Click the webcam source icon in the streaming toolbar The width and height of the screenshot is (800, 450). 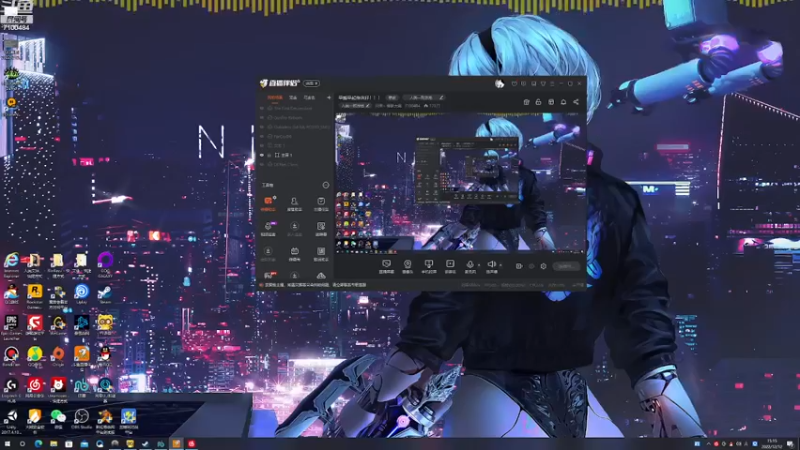pyautogui.click(x=407, y=264)
